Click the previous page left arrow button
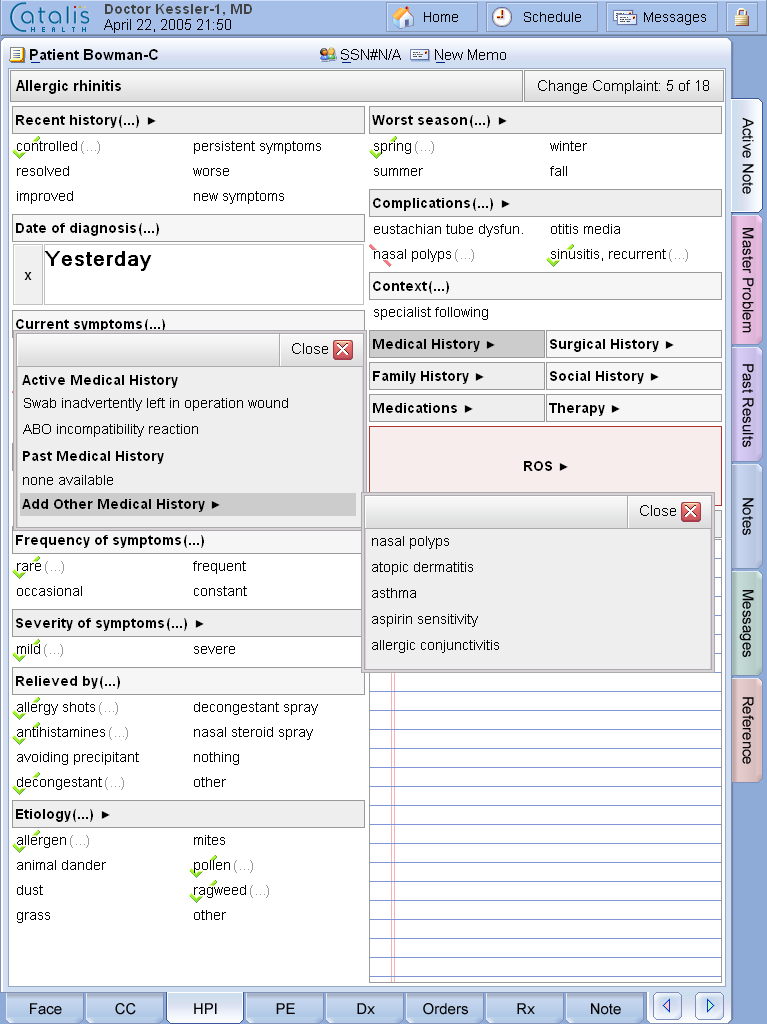Screen dimensions: 767x1024 [667, 1004]
